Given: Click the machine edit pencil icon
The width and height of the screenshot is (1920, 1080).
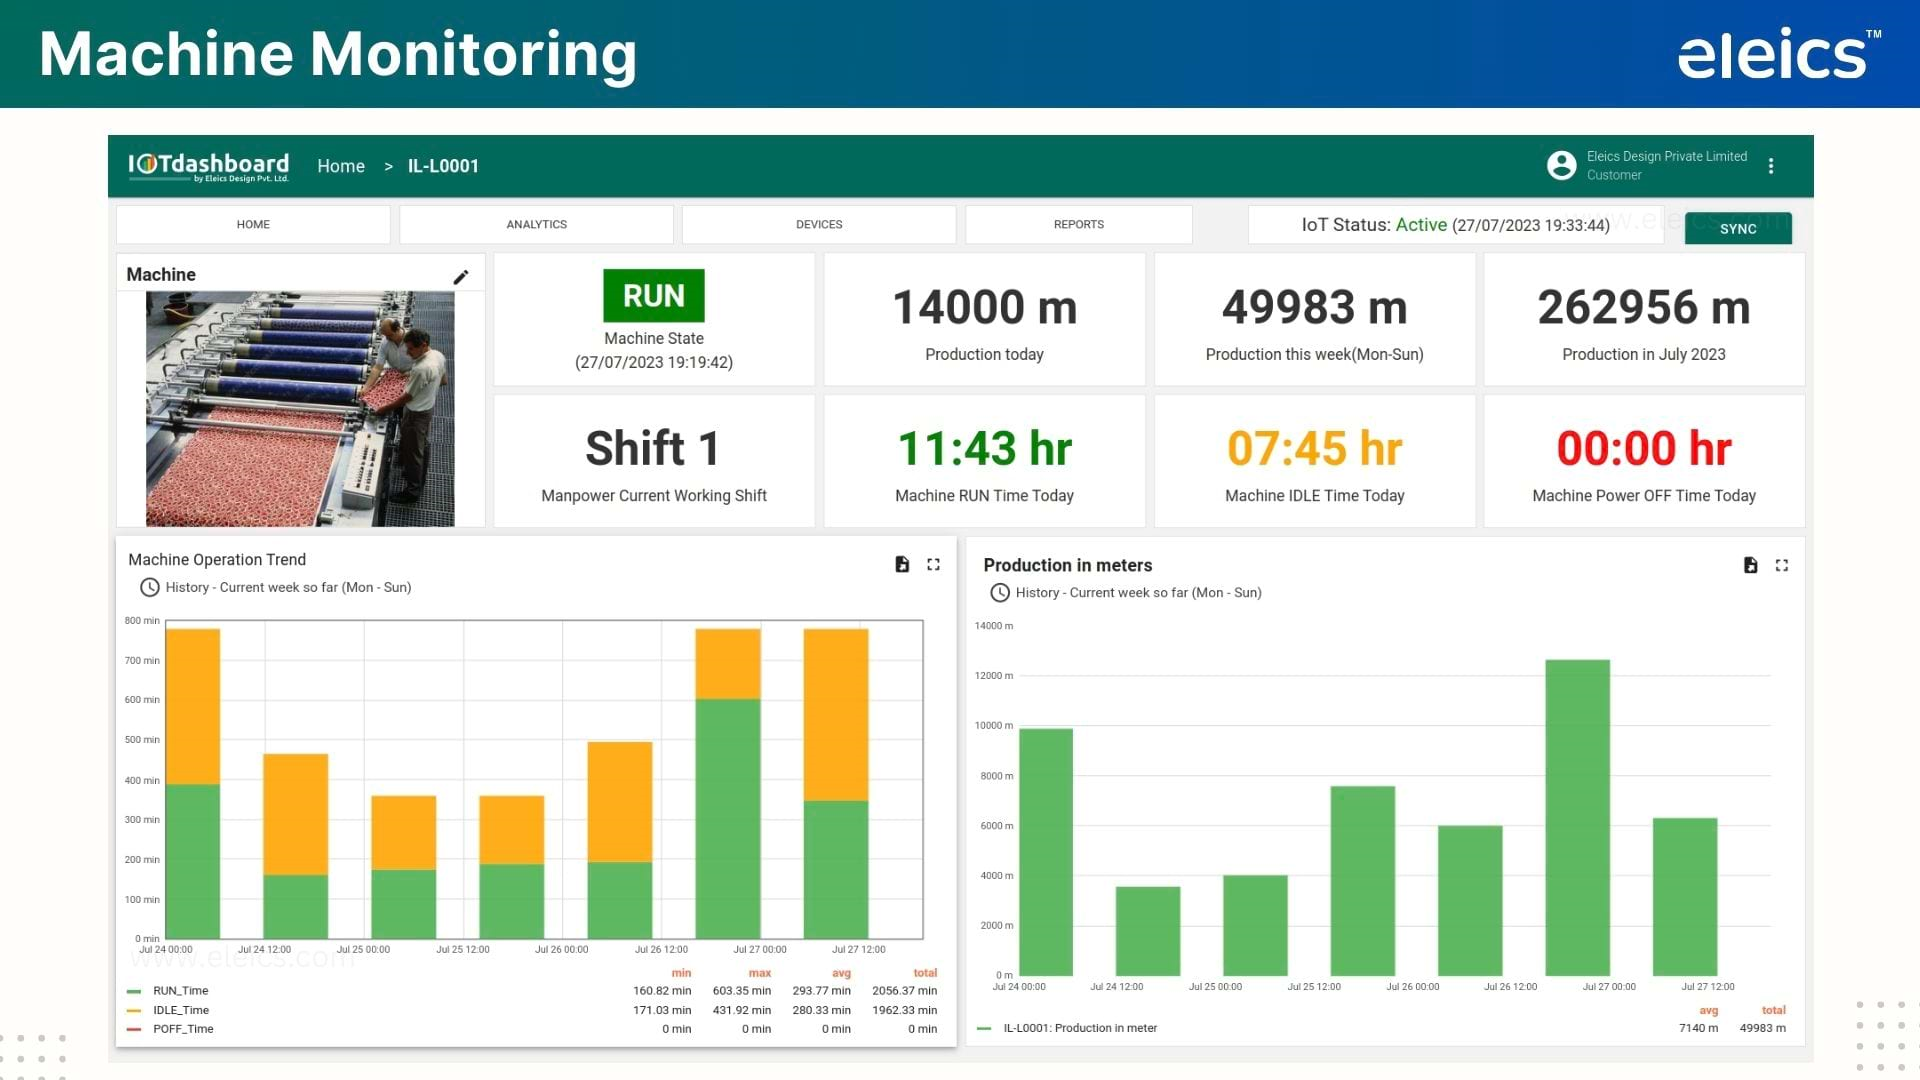Looking at the screenshot, I should [x=461, y=277].
